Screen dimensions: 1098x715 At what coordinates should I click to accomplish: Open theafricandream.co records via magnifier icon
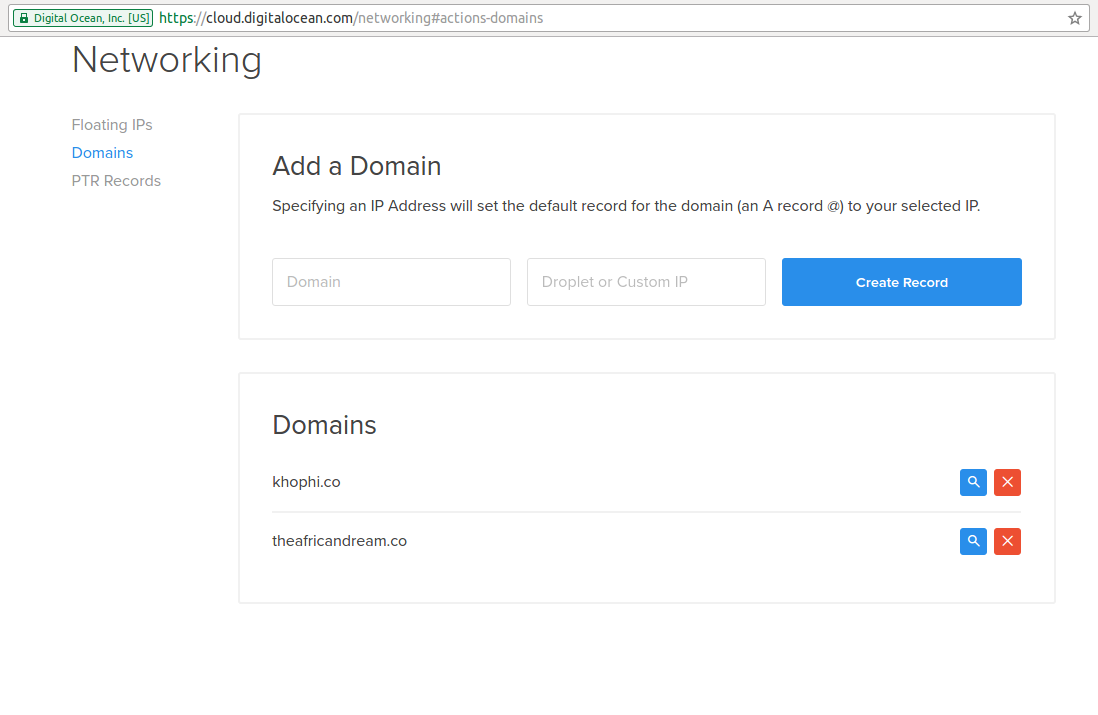tap(973, 541)
